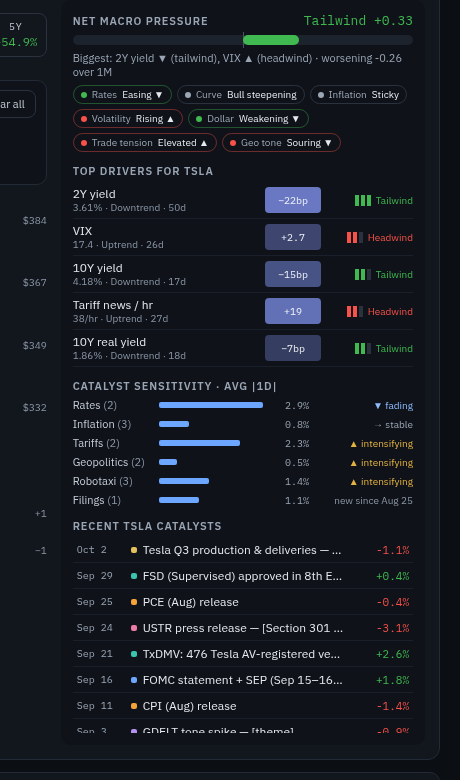
Task: Open the TxDMV 476 Tesla AV-registered catalyst
Action: [x=243, y=654]
